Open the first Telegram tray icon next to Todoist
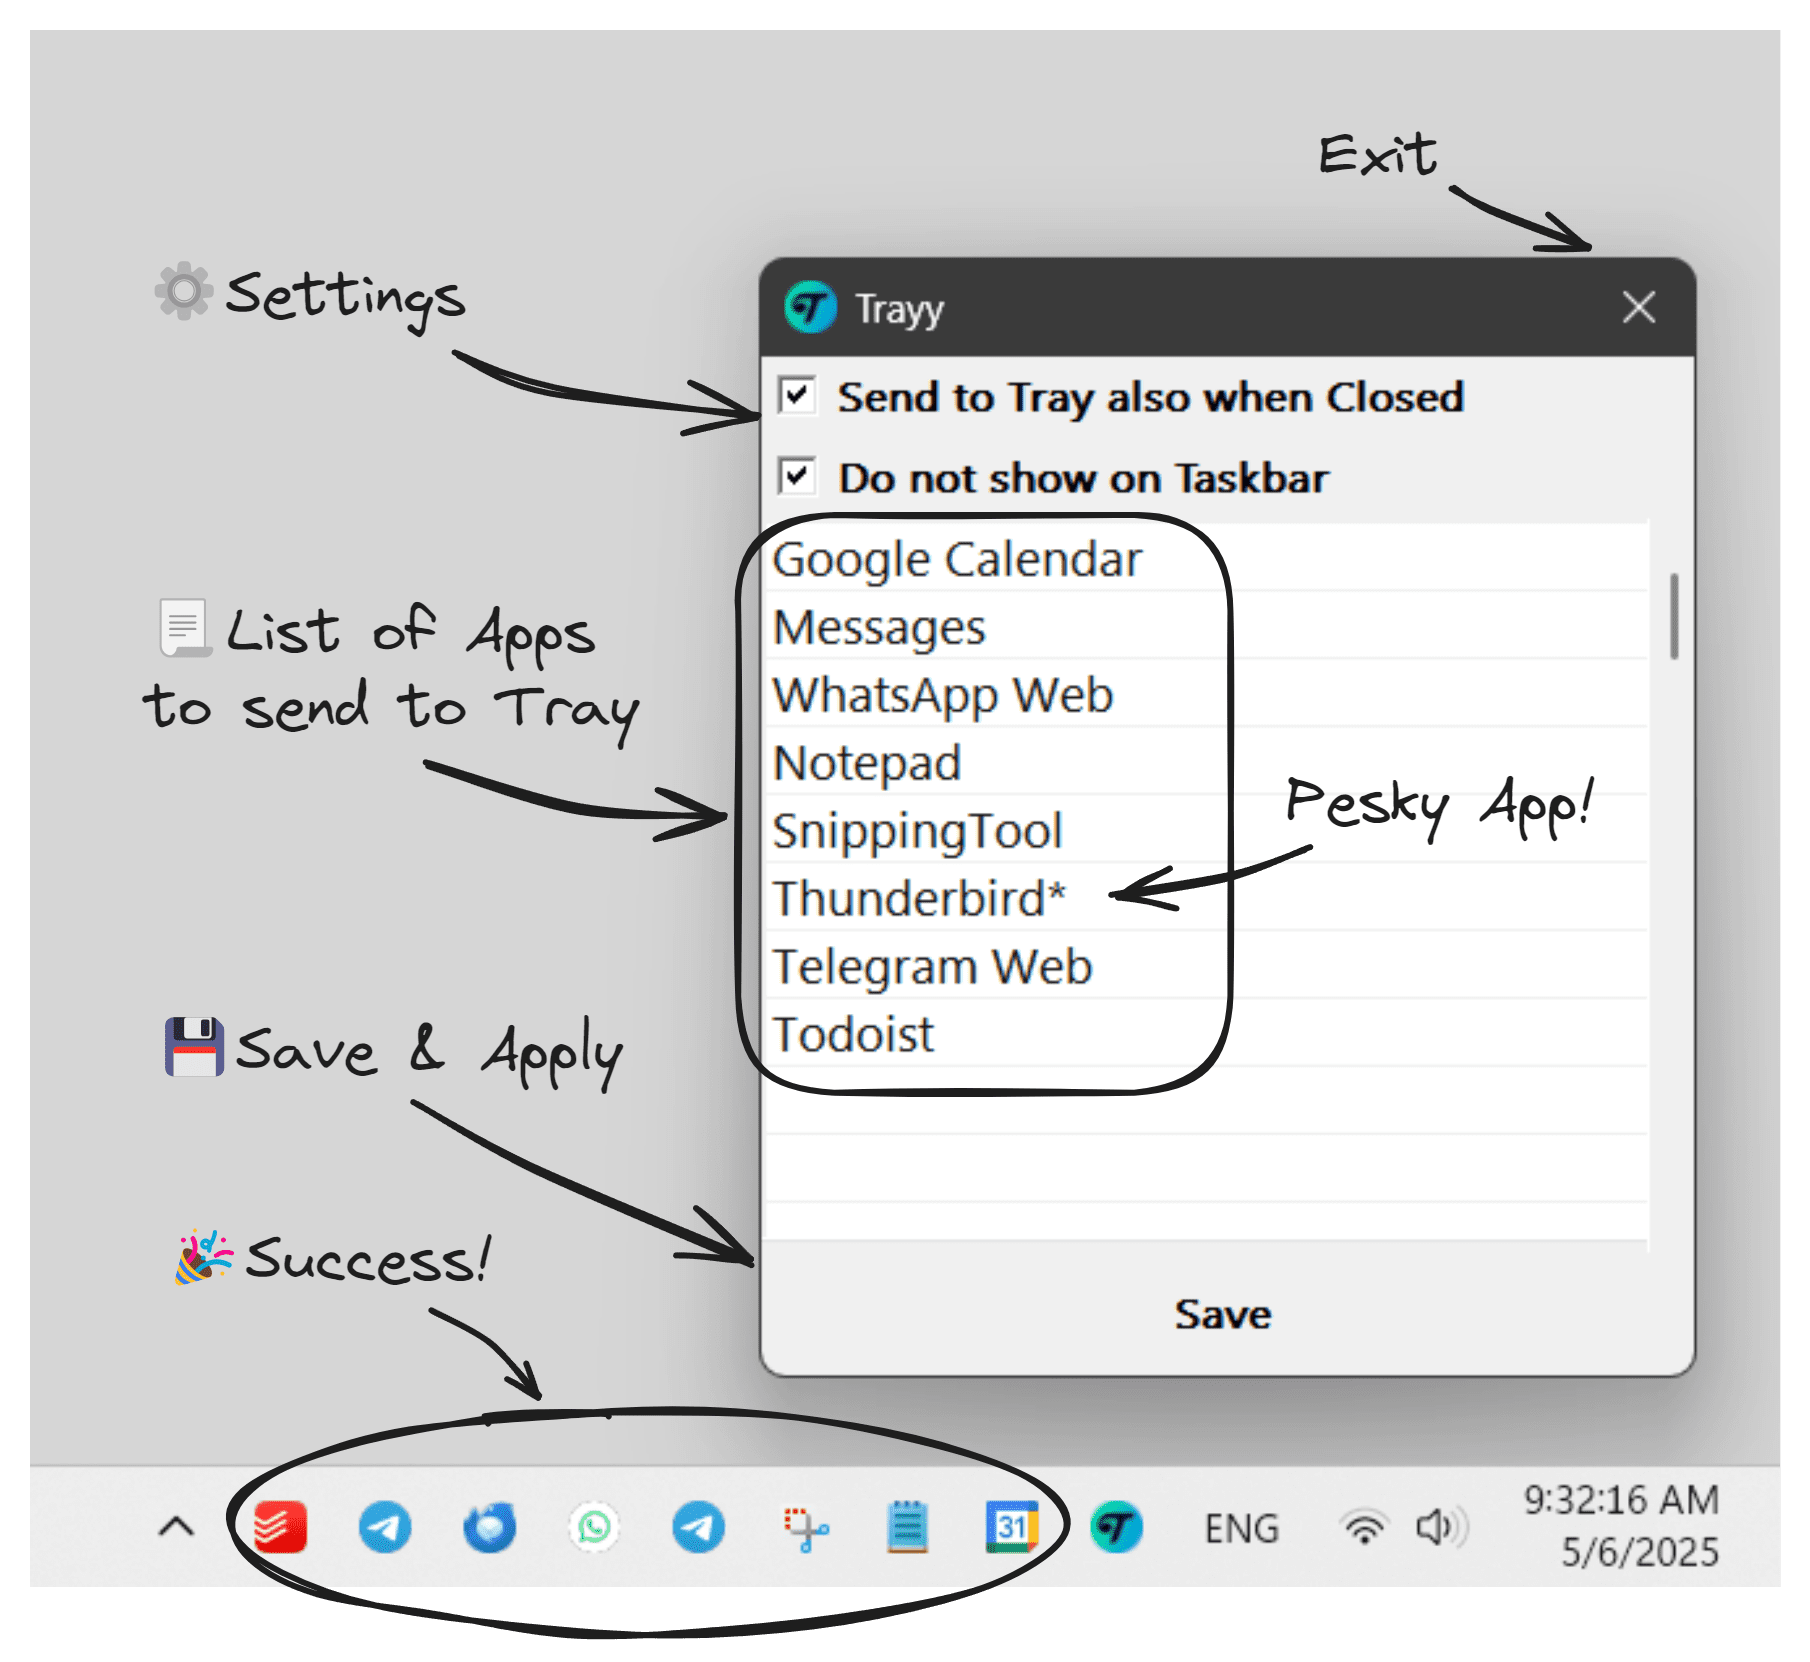 (x=385, y=1527)
